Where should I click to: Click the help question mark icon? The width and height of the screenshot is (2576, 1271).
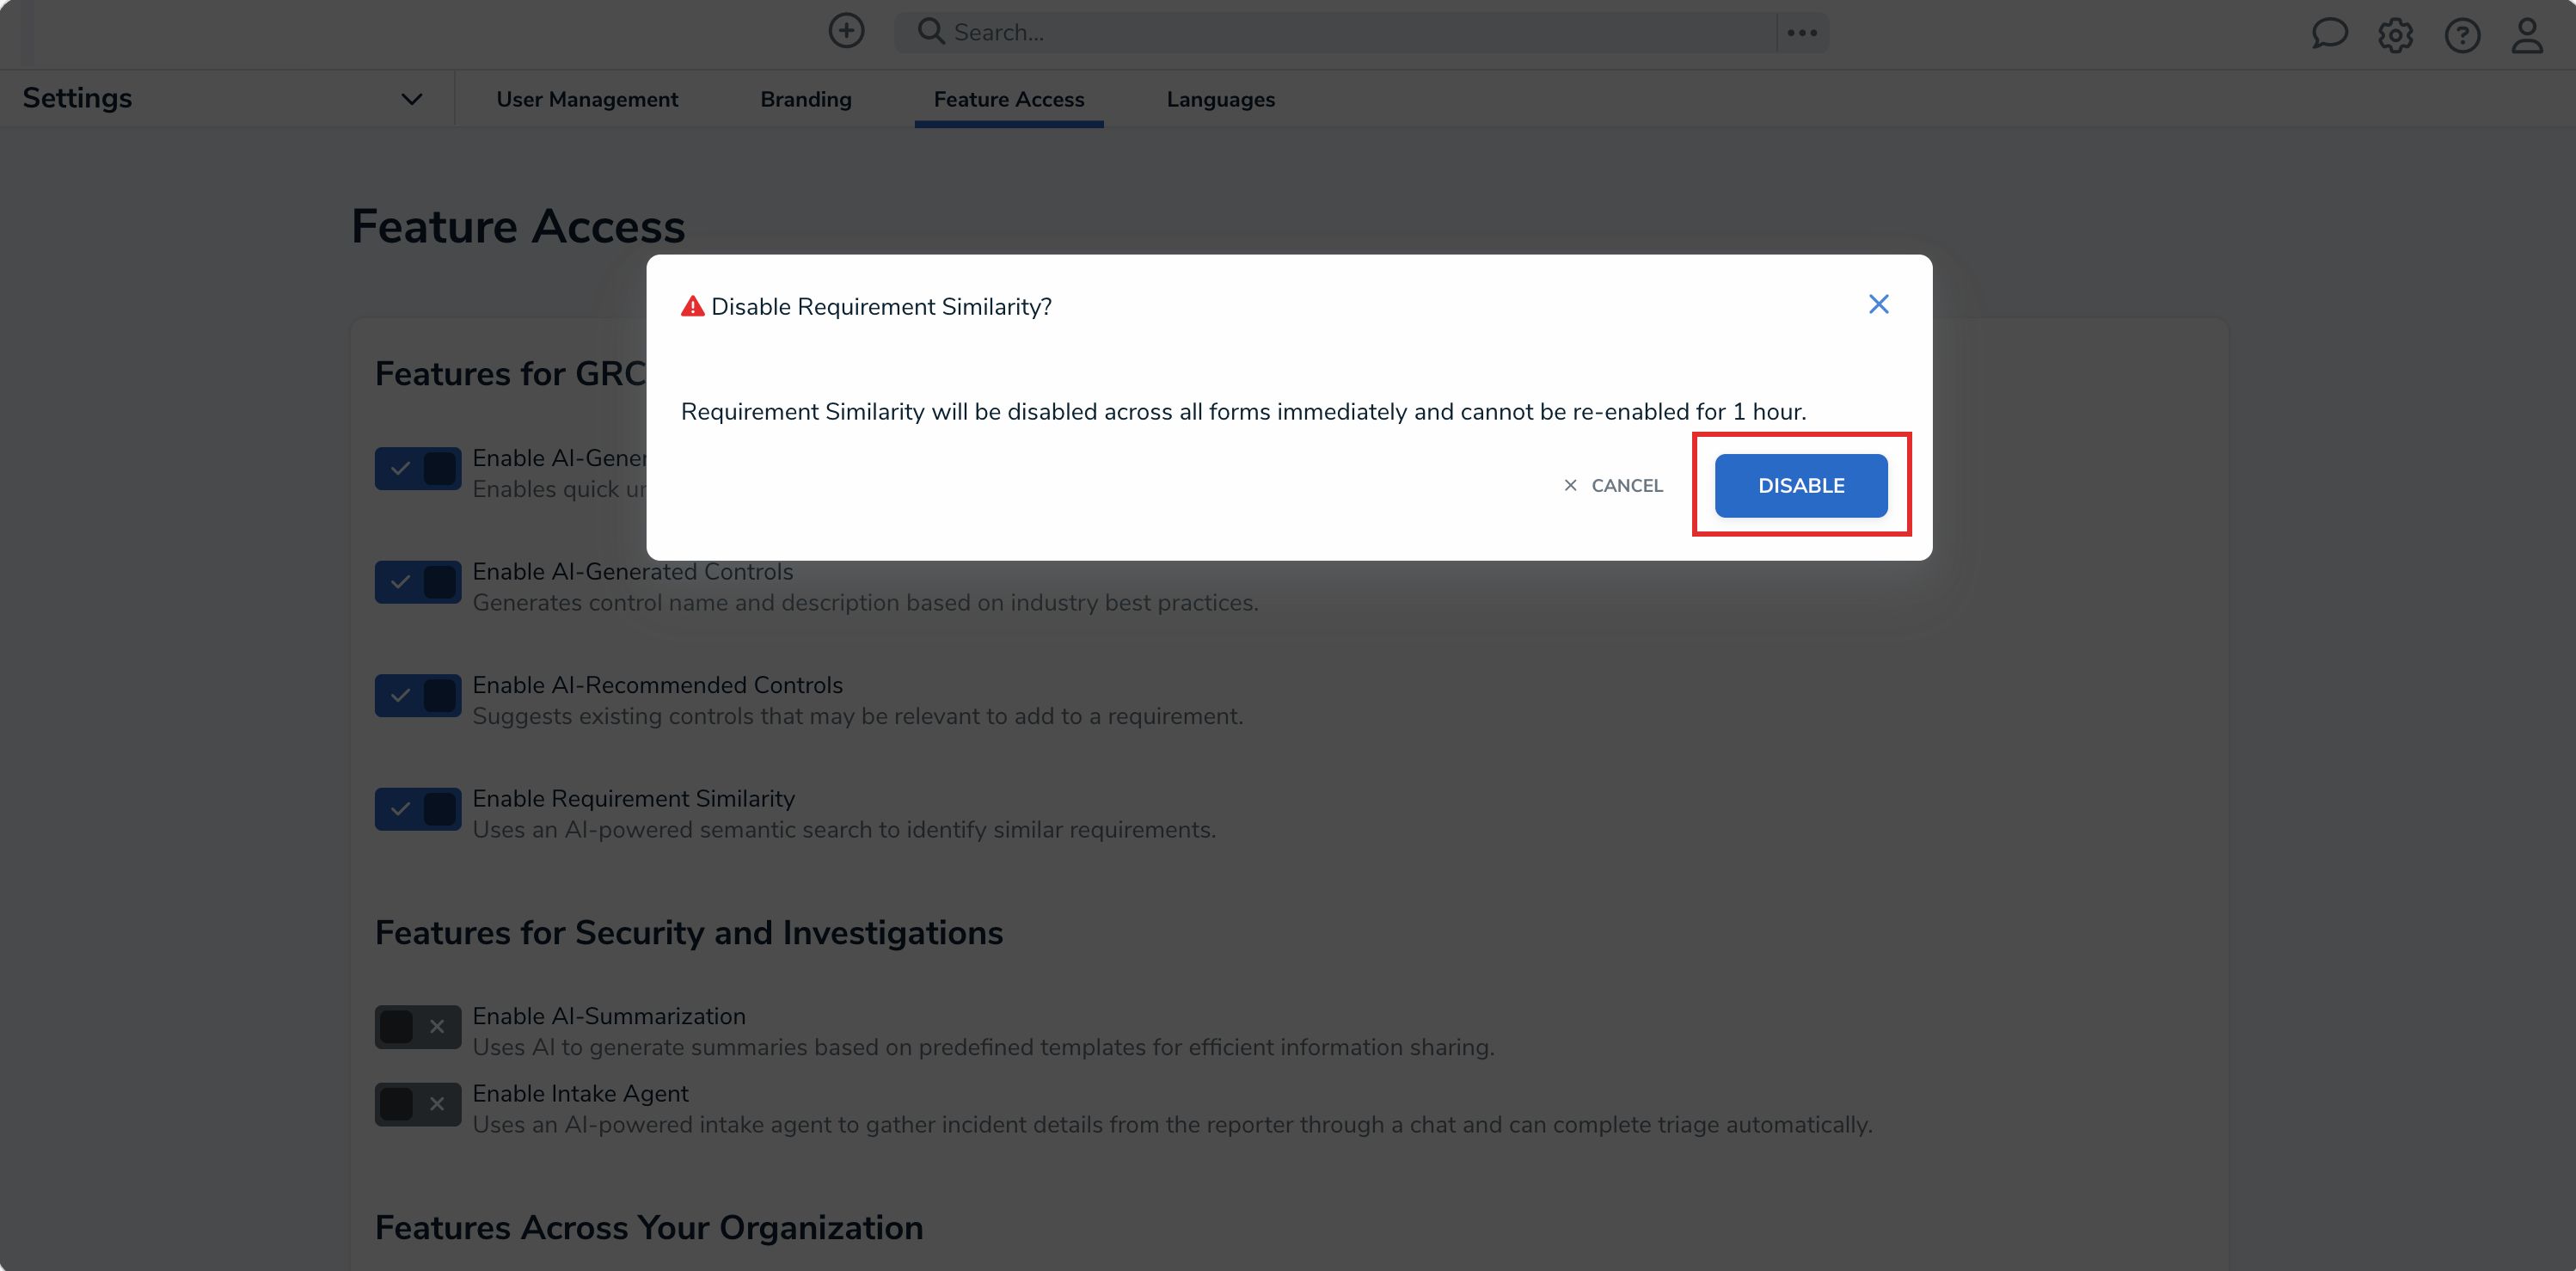tap(2462, 36)
